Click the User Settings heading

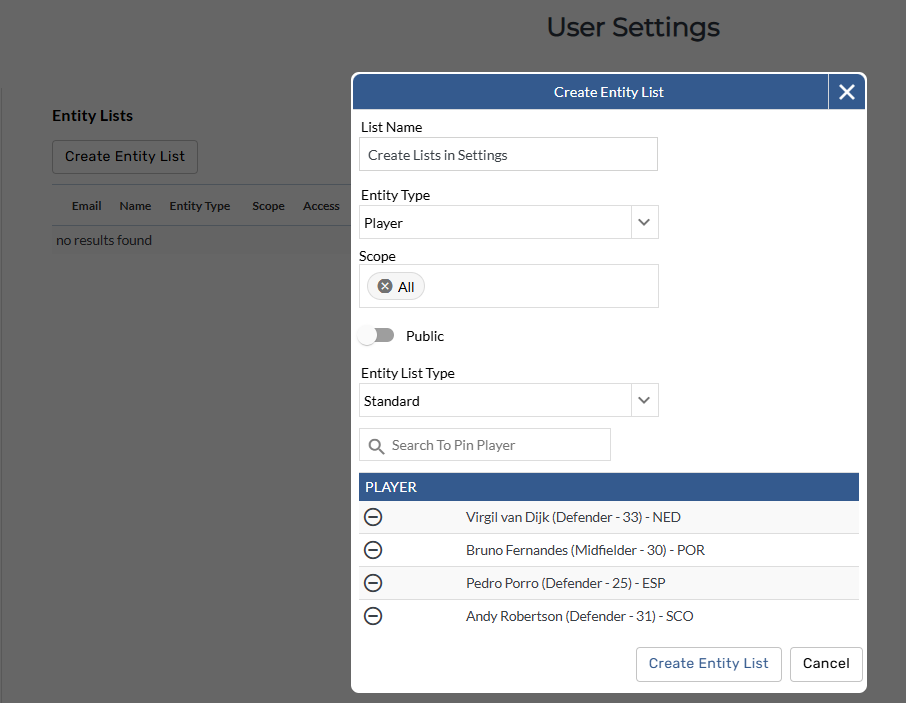tap(633, 27)
